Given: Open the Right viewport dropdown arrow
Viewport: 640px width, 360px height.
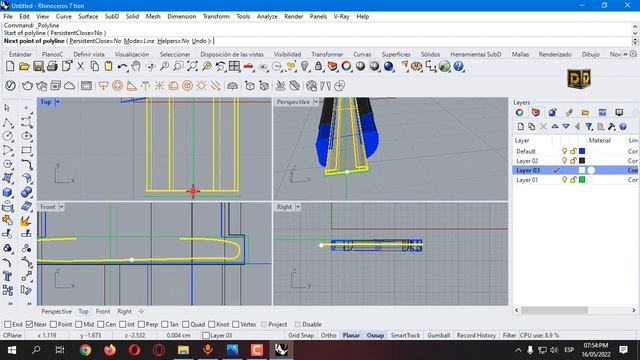Looking at the screenshot, I should [298, 207].
